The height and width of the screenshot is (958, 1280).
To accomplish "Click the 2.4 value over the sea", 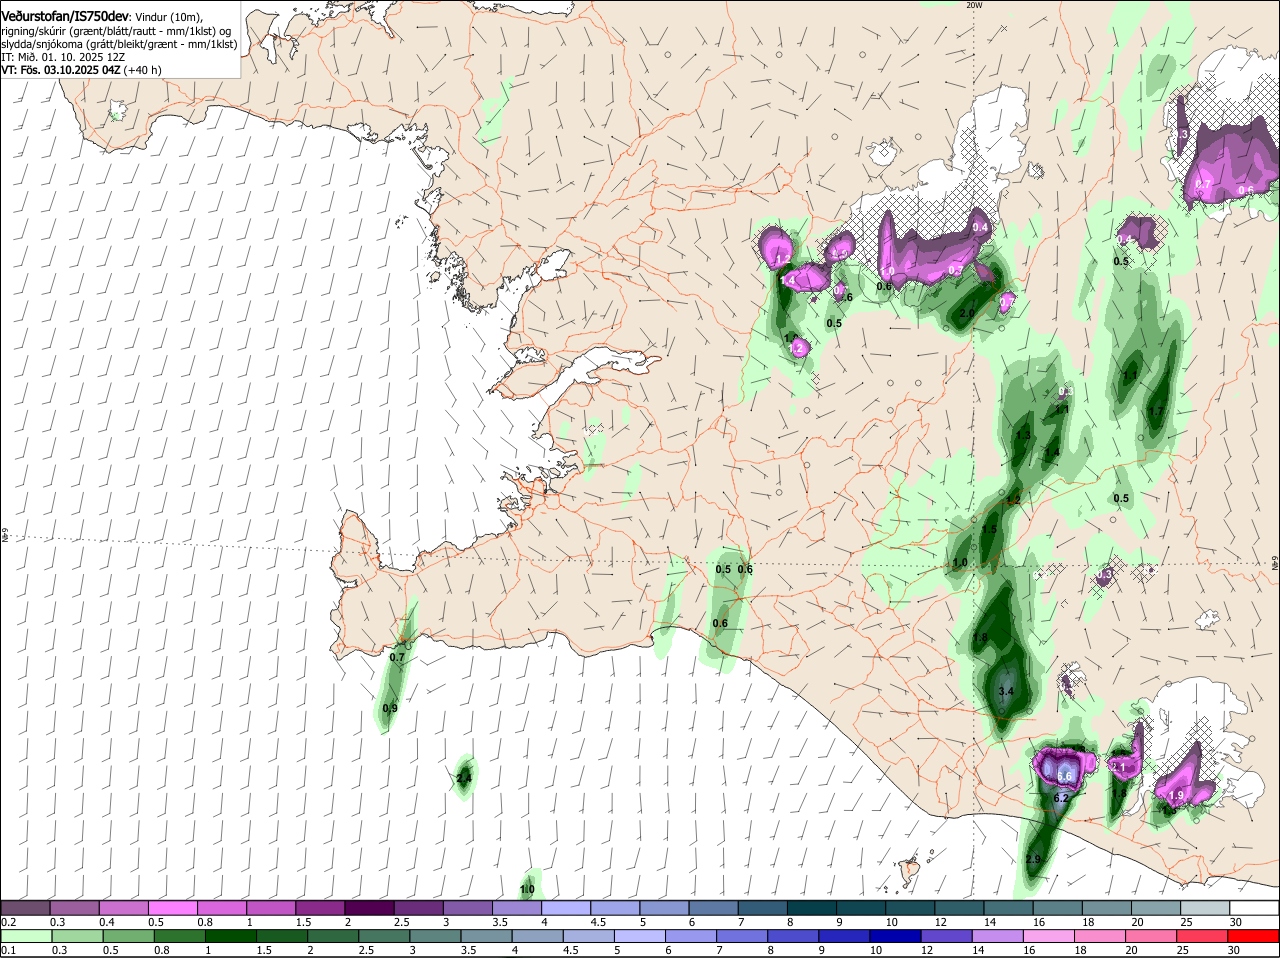I will point(464,777).
